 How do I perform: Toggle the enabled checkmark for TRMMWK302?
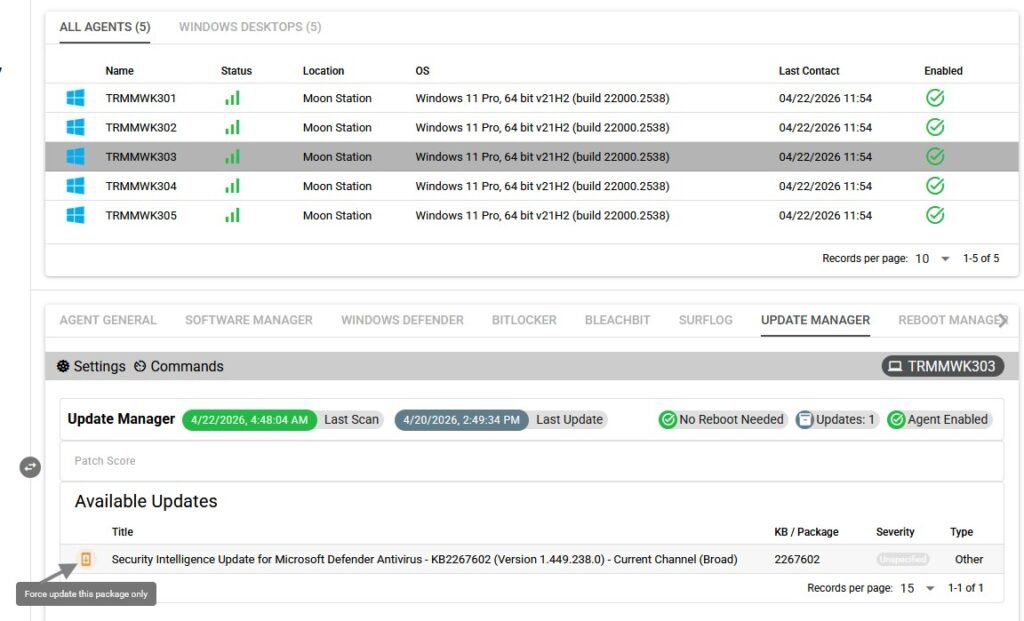935,127
